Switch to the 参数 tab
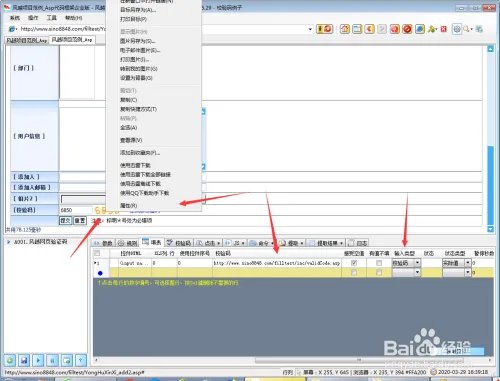 103,243
